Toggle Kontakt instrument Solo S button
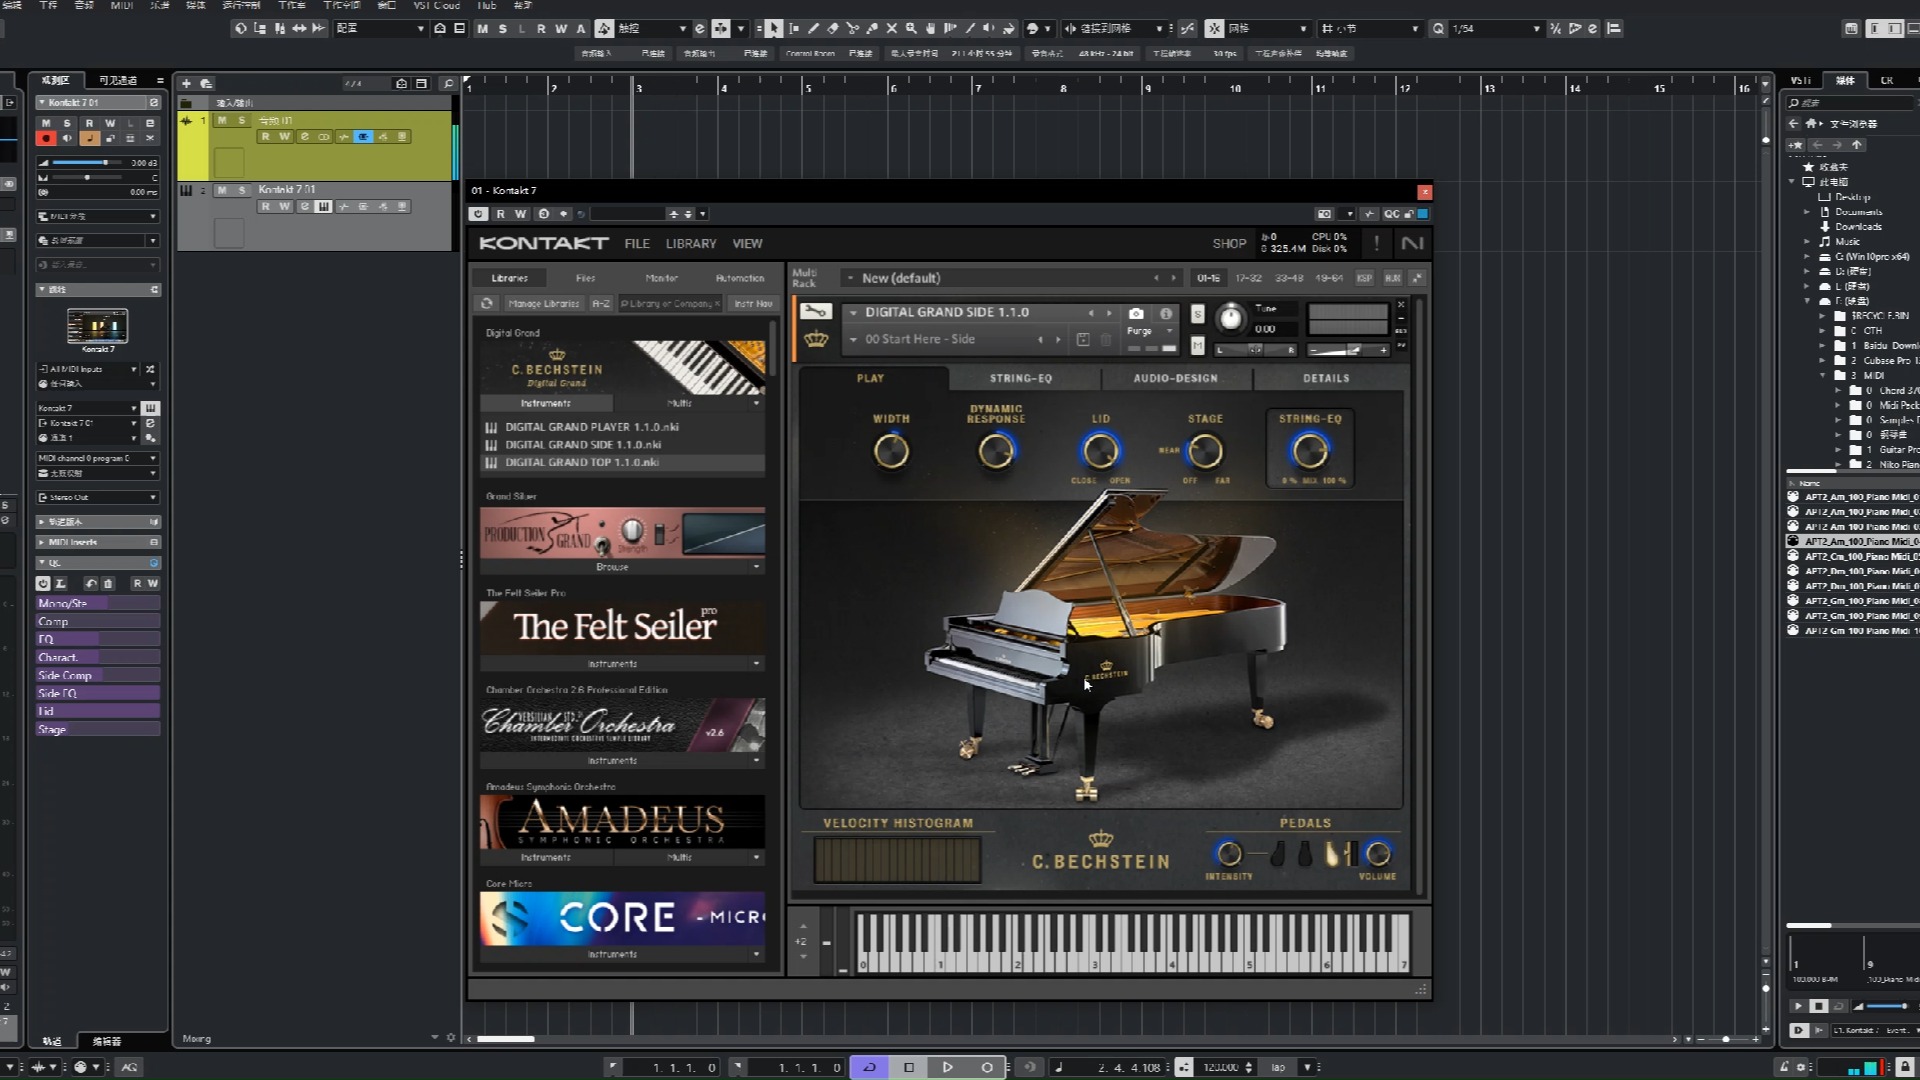The height and width of the screenshot is (1080, 1920). 1197,314
